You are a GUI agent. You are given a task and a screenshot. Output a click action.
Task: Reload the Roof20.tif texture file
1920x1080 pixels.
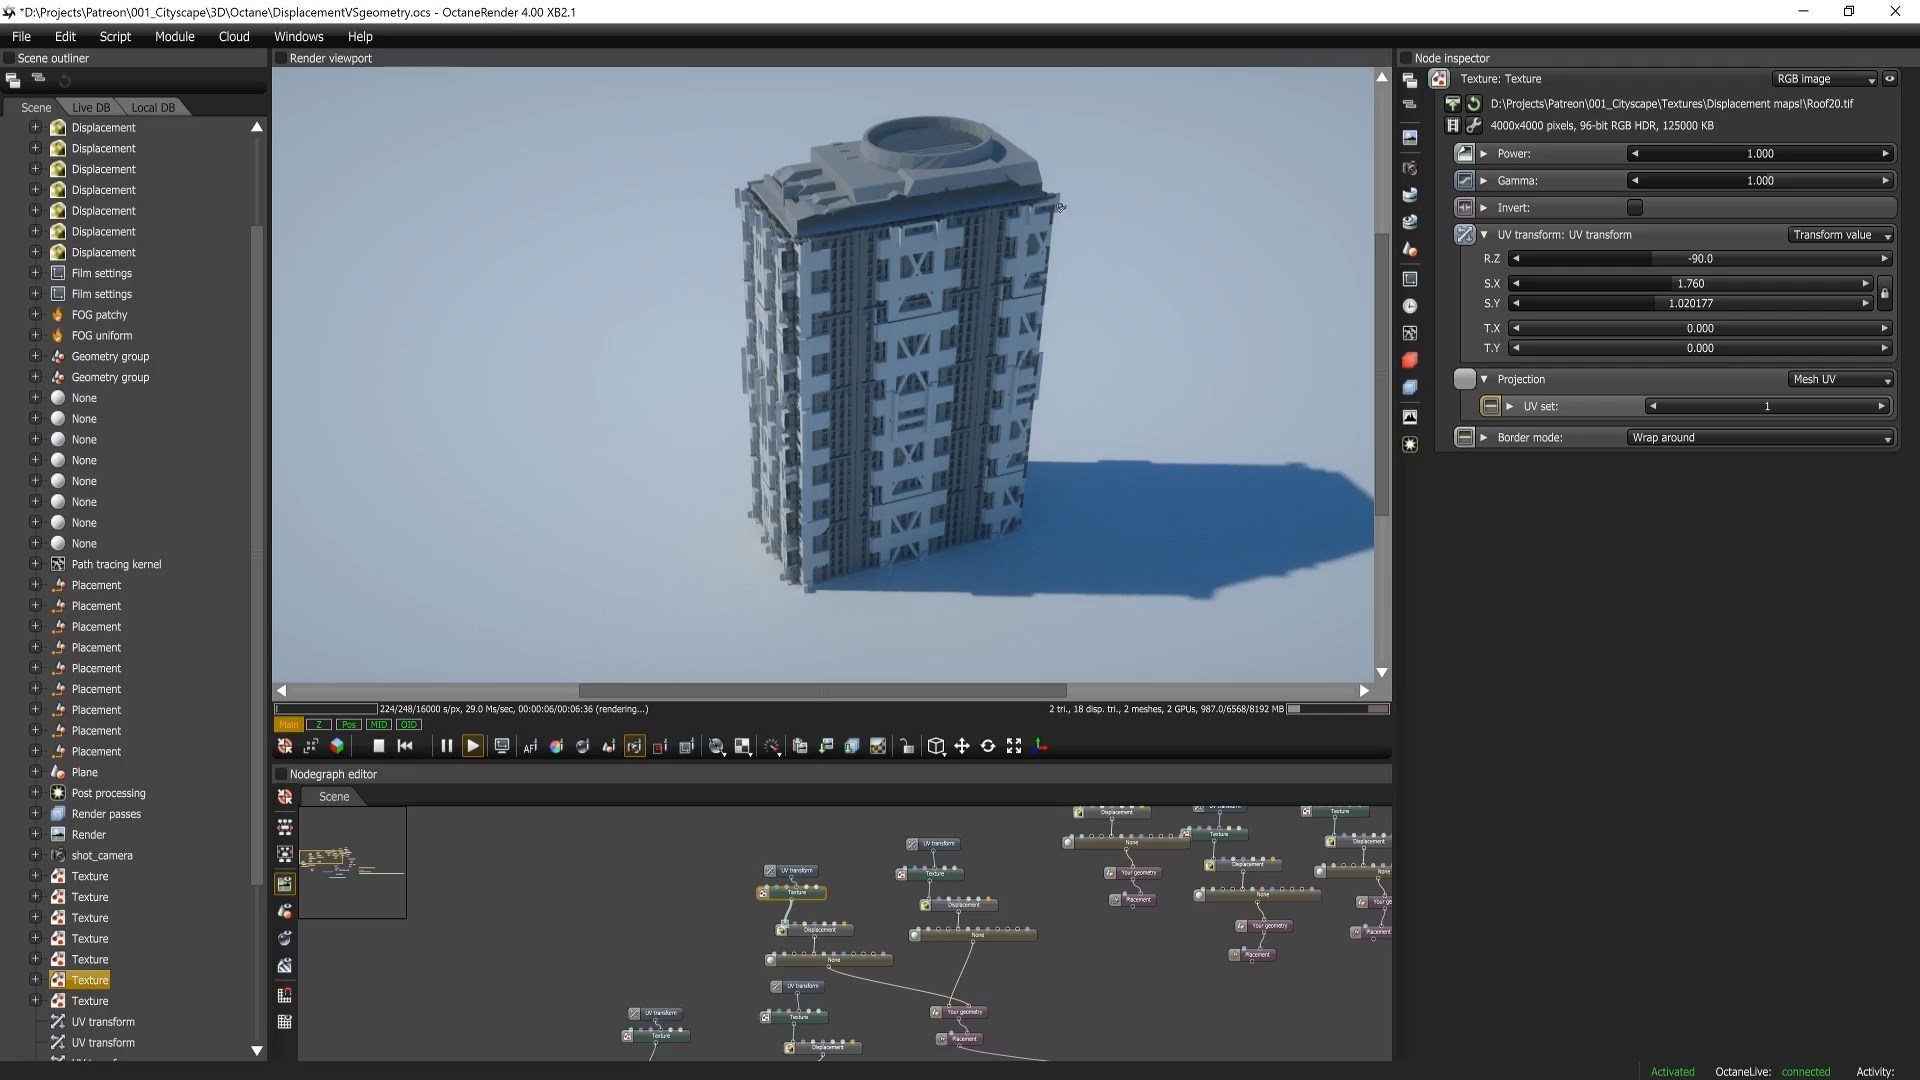click(1473, 104)
